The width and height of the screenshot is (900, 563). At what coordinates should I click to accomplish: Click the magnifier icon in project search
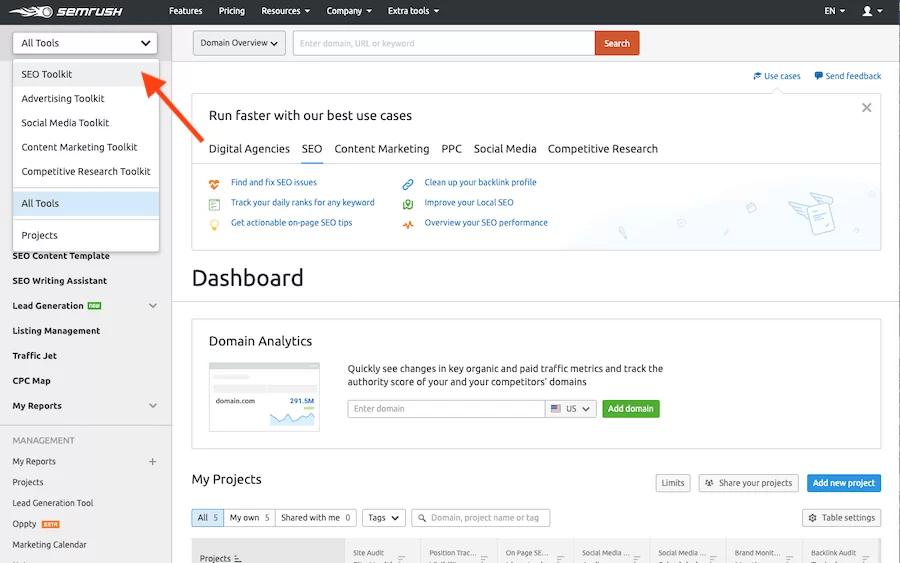pos(422,518)
